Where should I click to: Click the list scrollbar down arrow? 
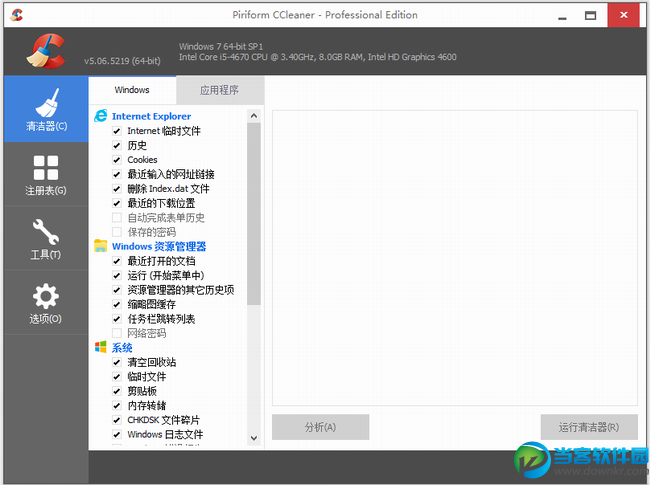coord(254,438)
